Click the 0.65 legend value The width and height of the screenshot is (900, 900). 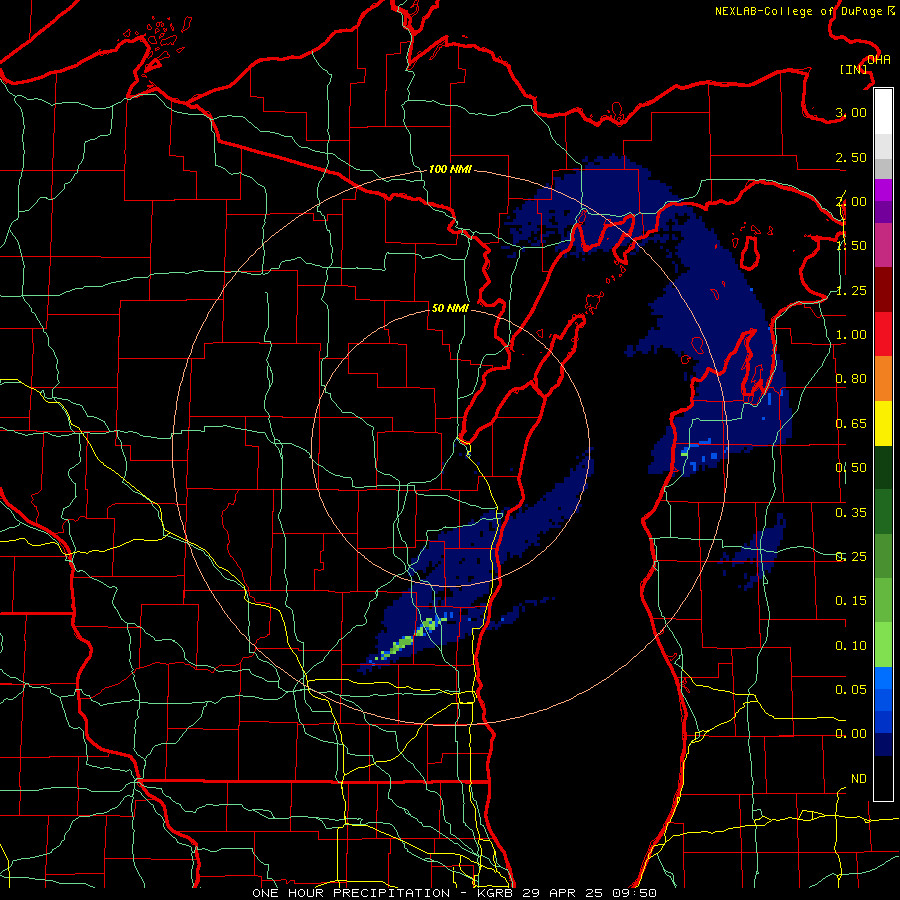coord(851,424)
